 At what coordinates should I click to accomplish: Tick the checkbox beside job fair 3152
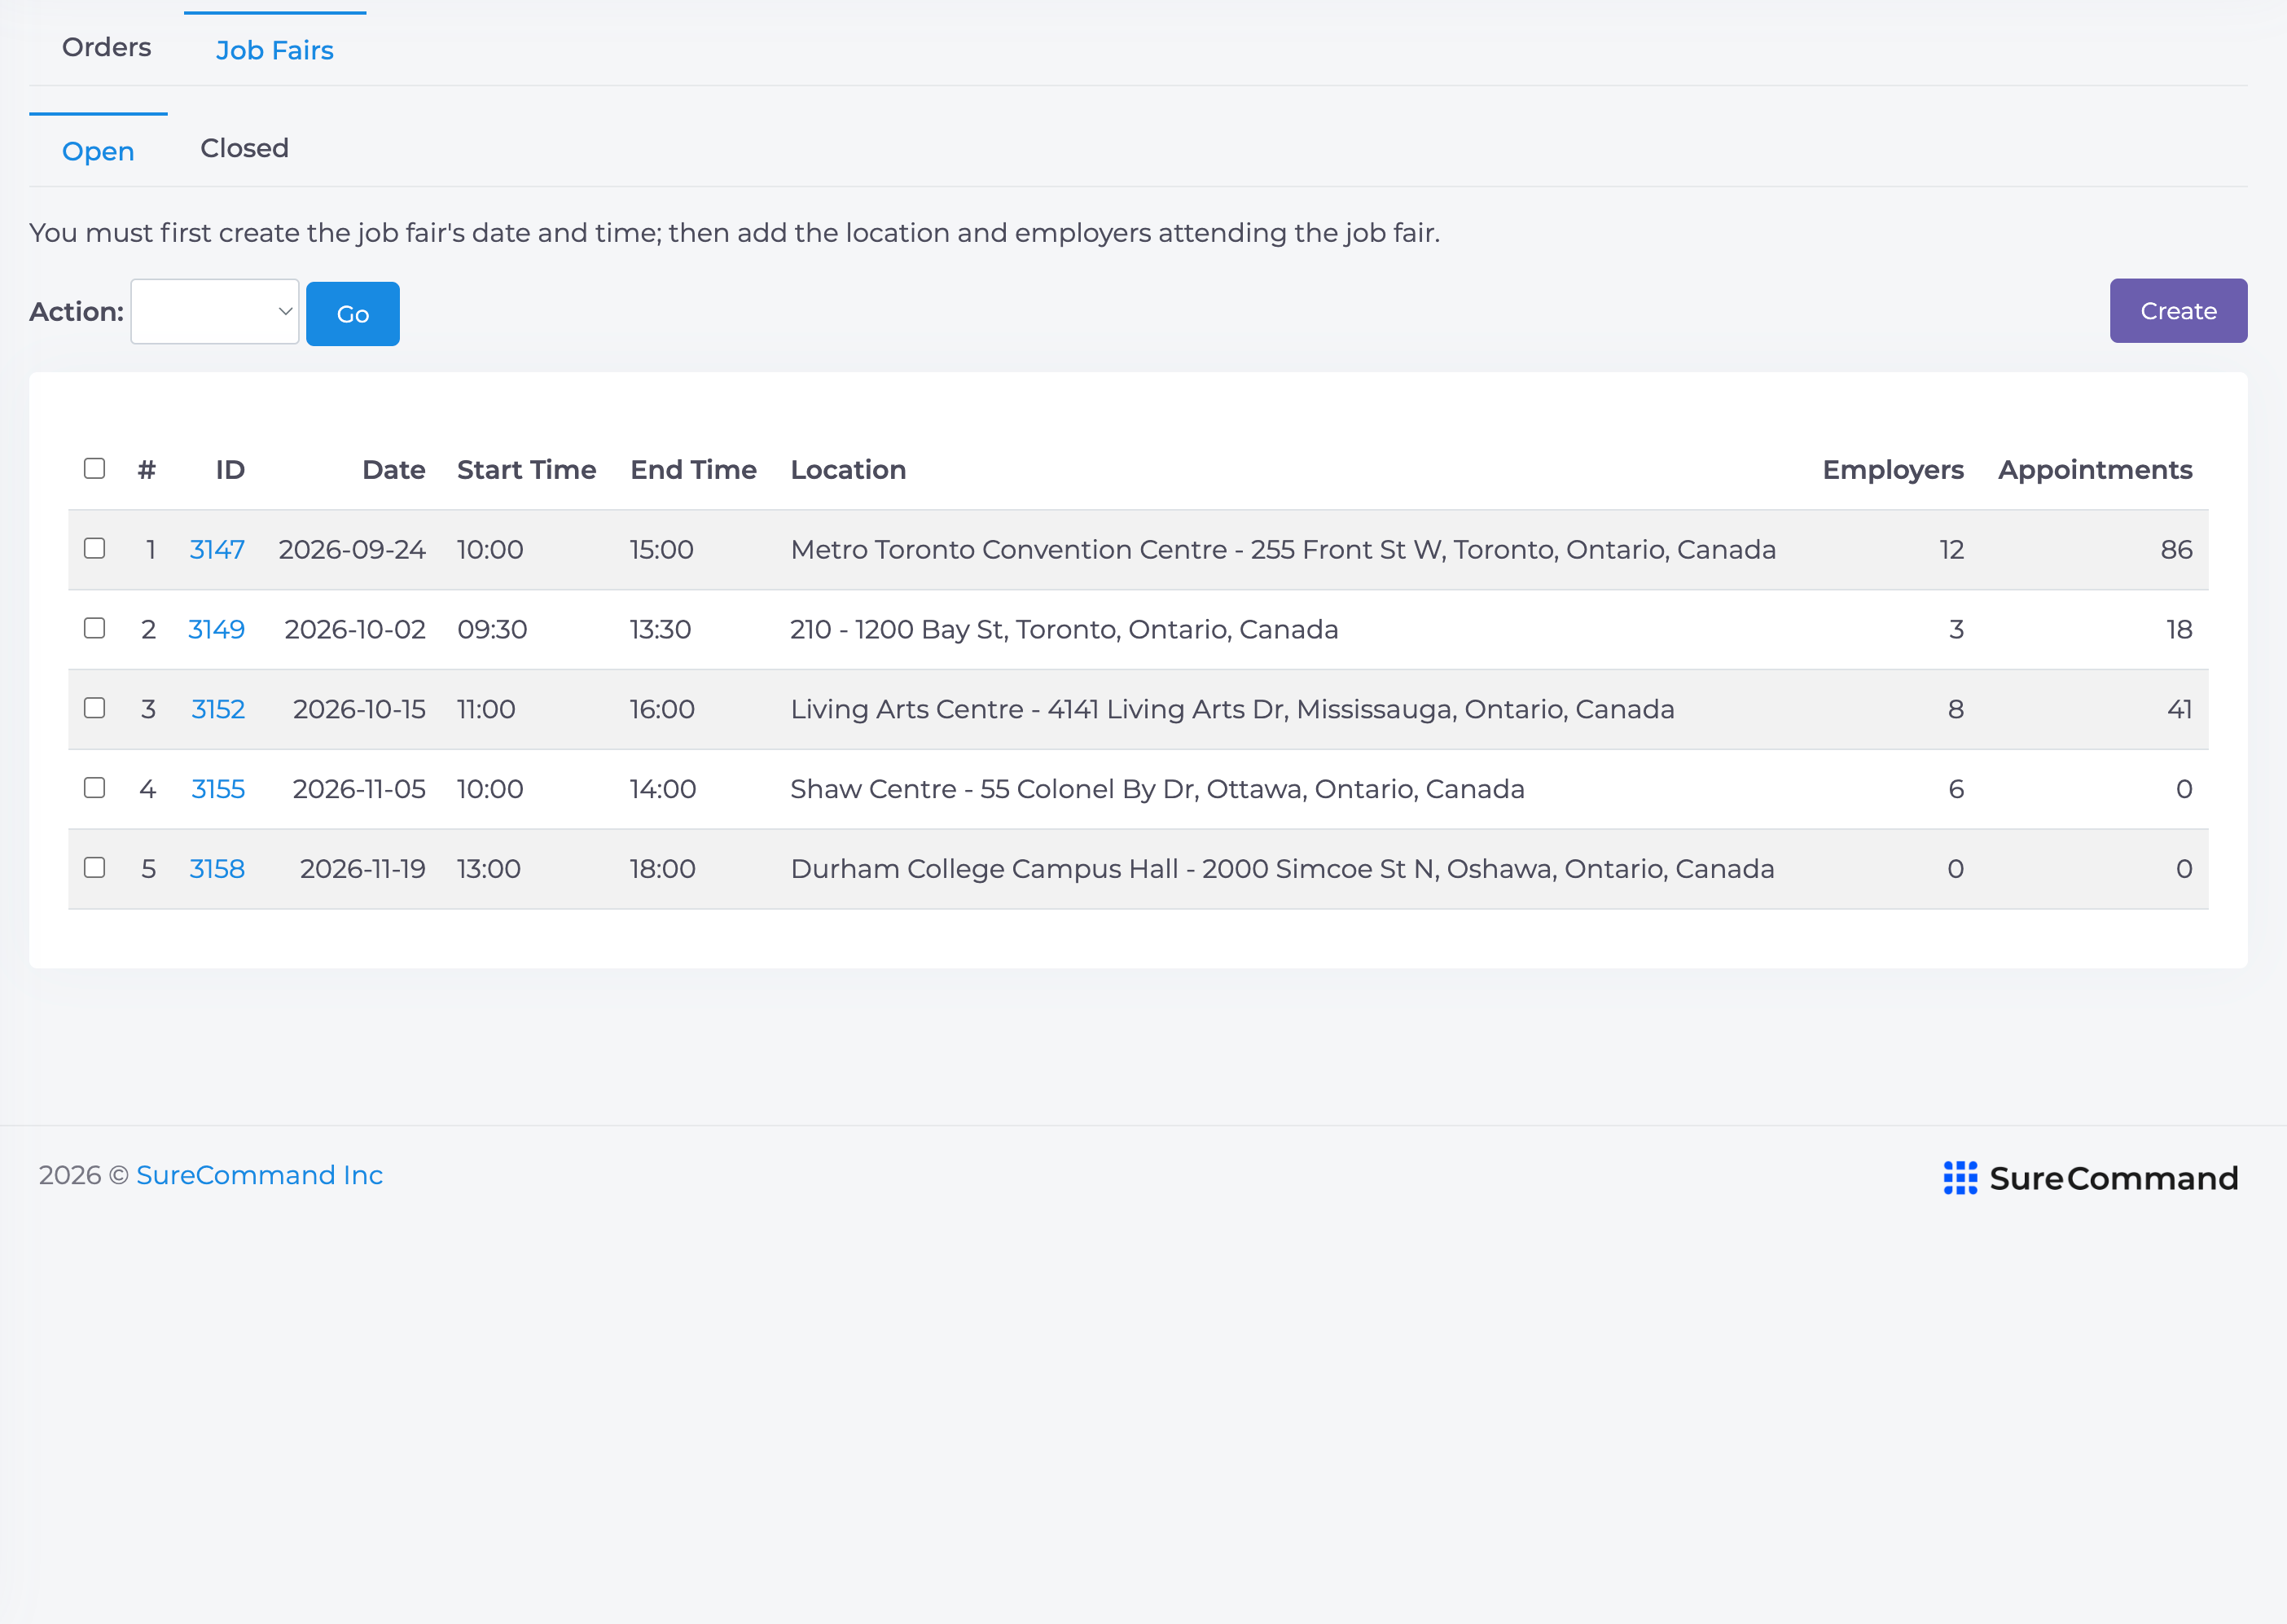tap(95, 708)
